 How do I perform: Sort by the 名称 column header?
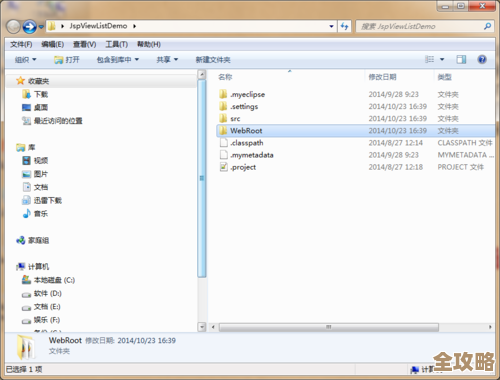pyautogui.click(x=225, y=77)
